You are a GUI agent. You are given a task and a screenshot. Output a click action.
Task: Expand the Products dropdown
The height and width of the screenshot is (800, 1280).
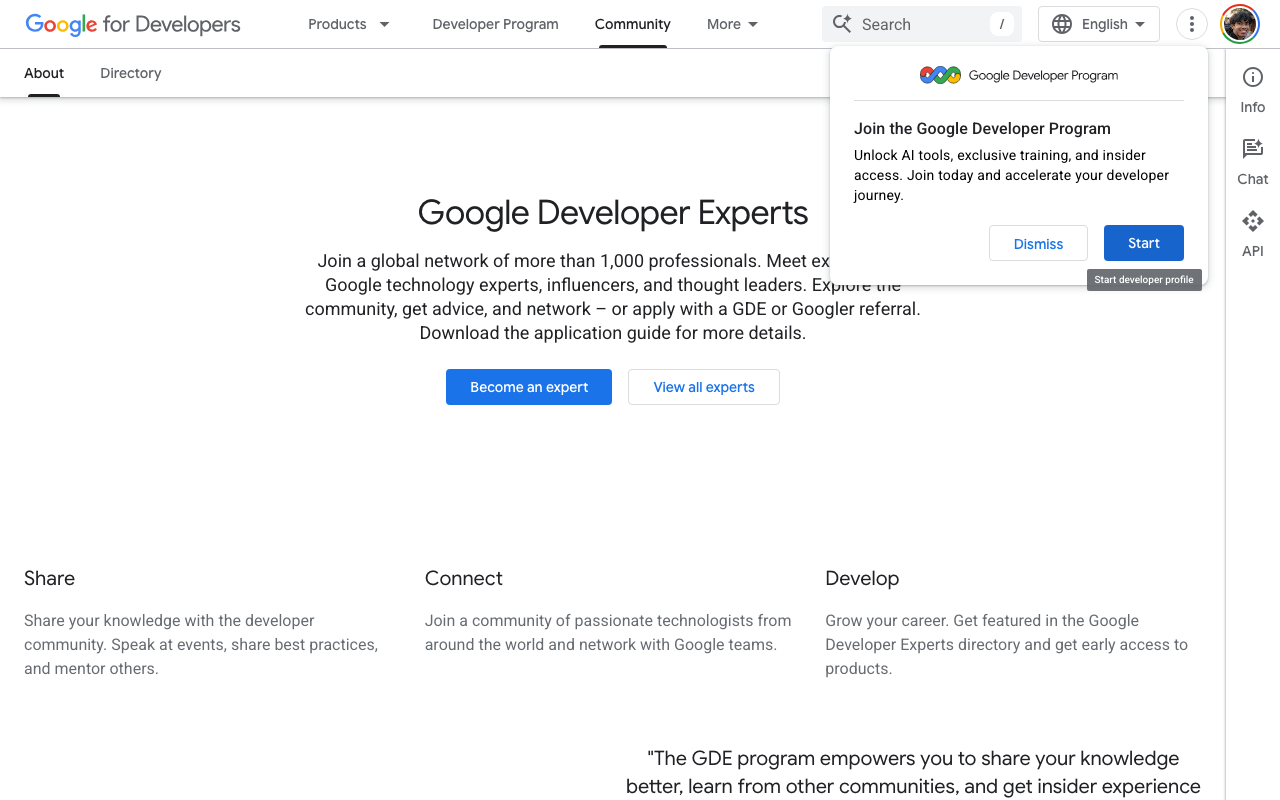click(348, 24)
